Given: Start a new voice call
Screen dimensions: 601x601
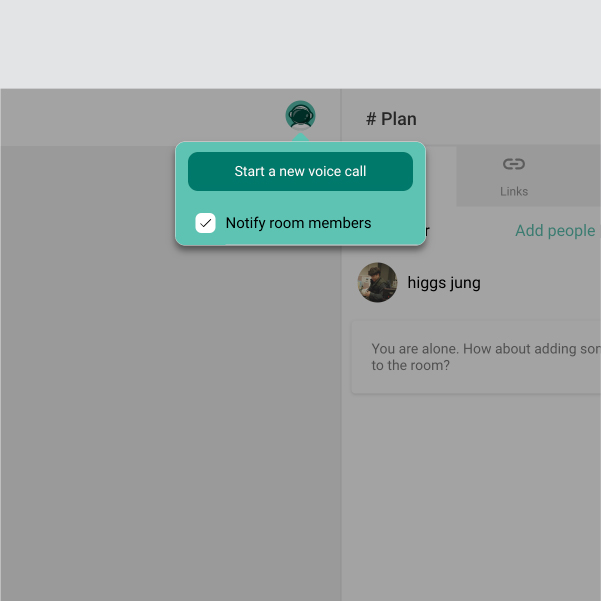Looking at the screenshot, I should (300, 171).
